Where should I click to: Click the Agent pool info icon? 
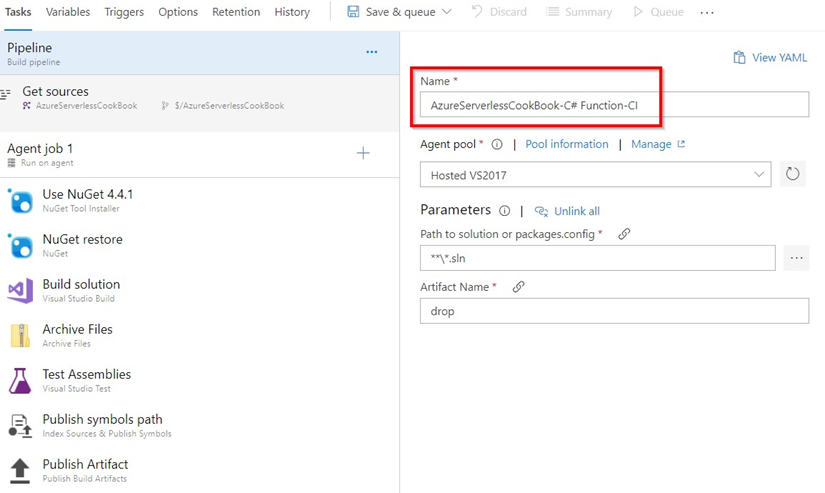click(x=497, y=145)
